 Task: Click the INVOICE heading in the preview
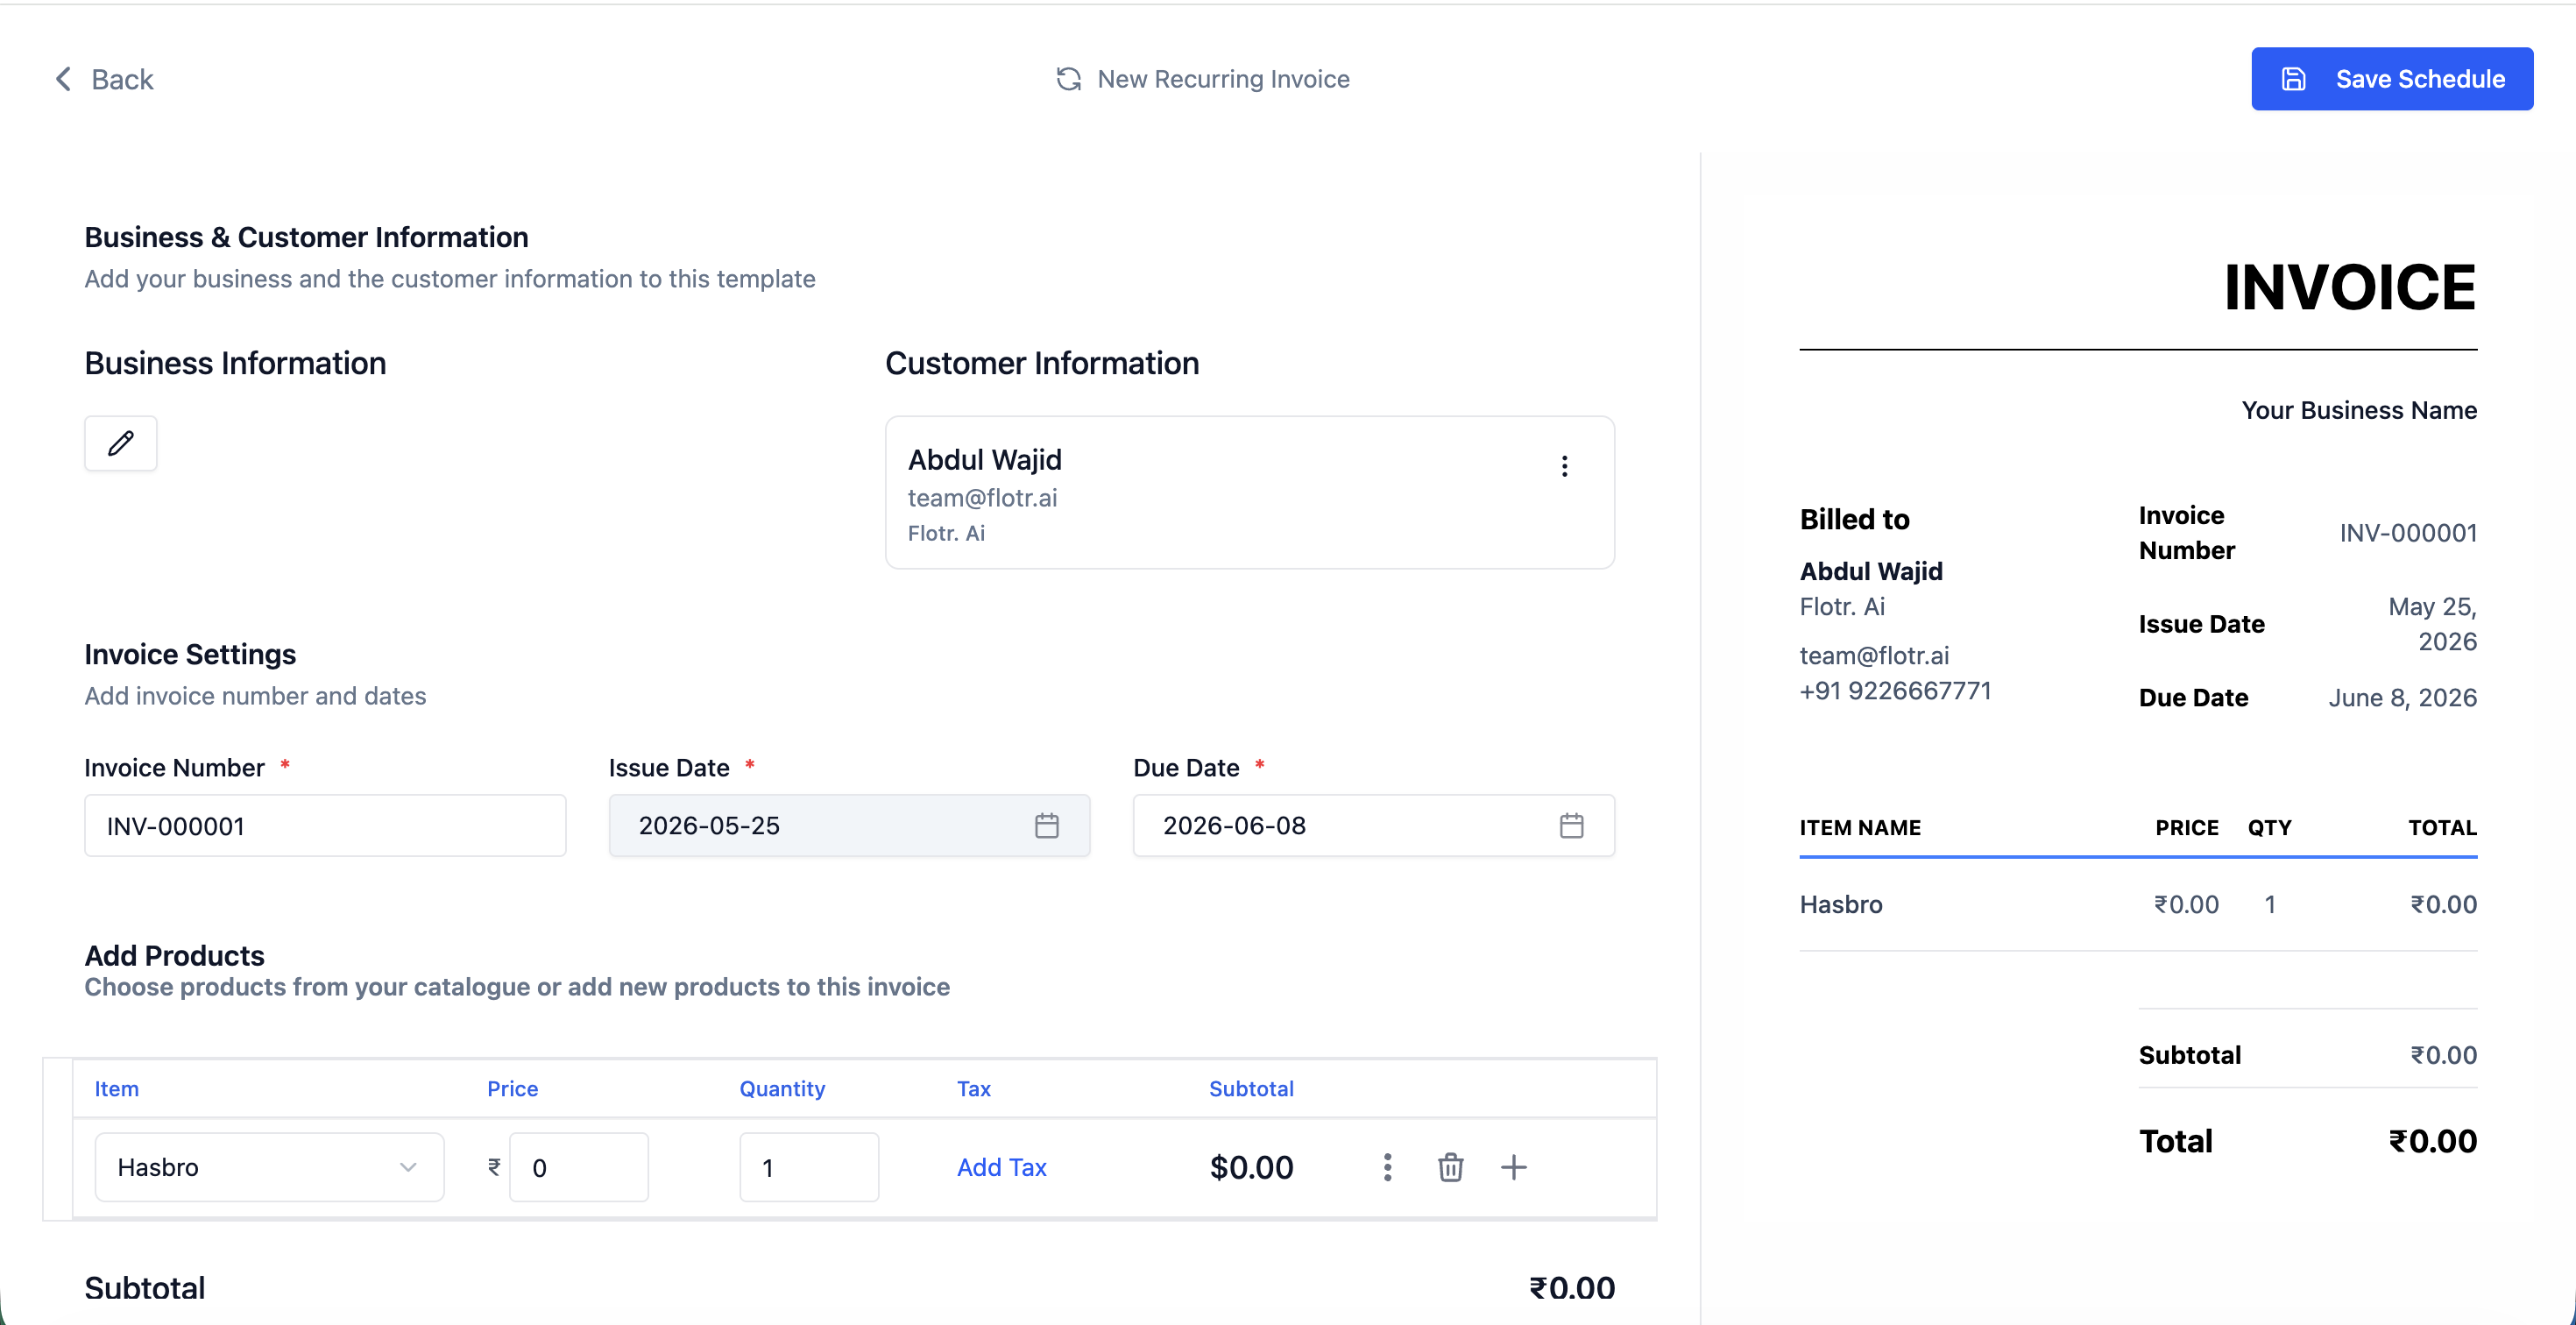[x=2350, y=287]
